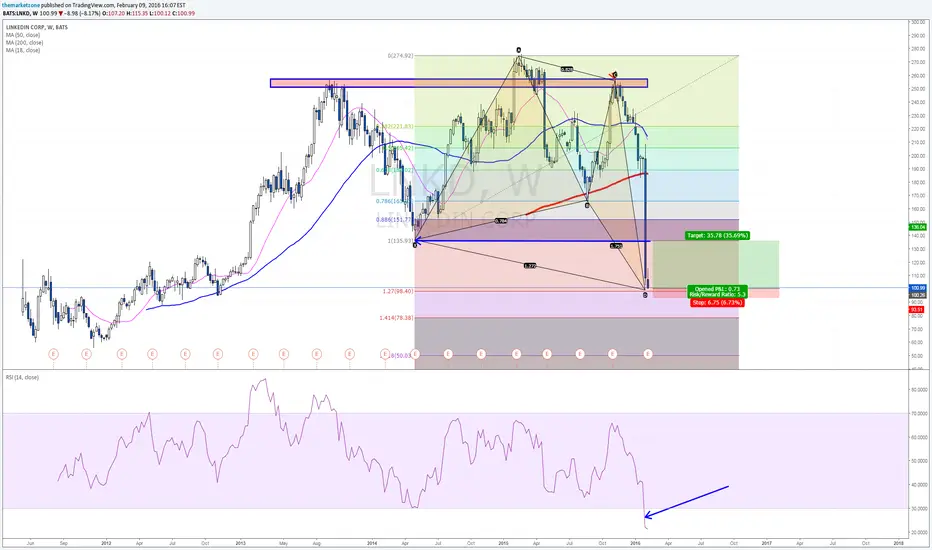Click the harmonic pattern X point at 135.93
The width and height of the screenshot is (932, 550).
[x=414, y=245]
